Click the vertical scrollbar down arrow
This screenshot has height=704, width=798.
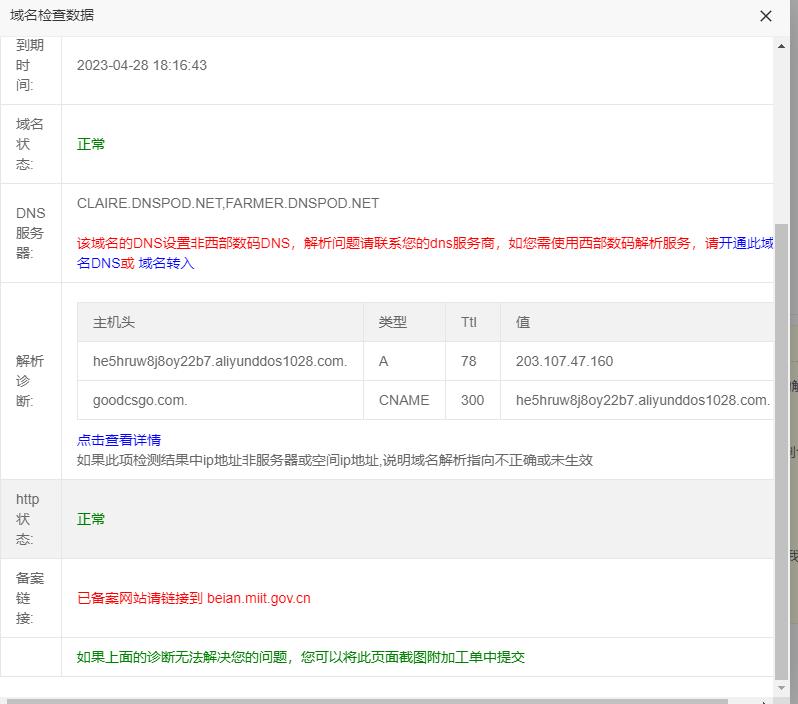tap(782, 688)
